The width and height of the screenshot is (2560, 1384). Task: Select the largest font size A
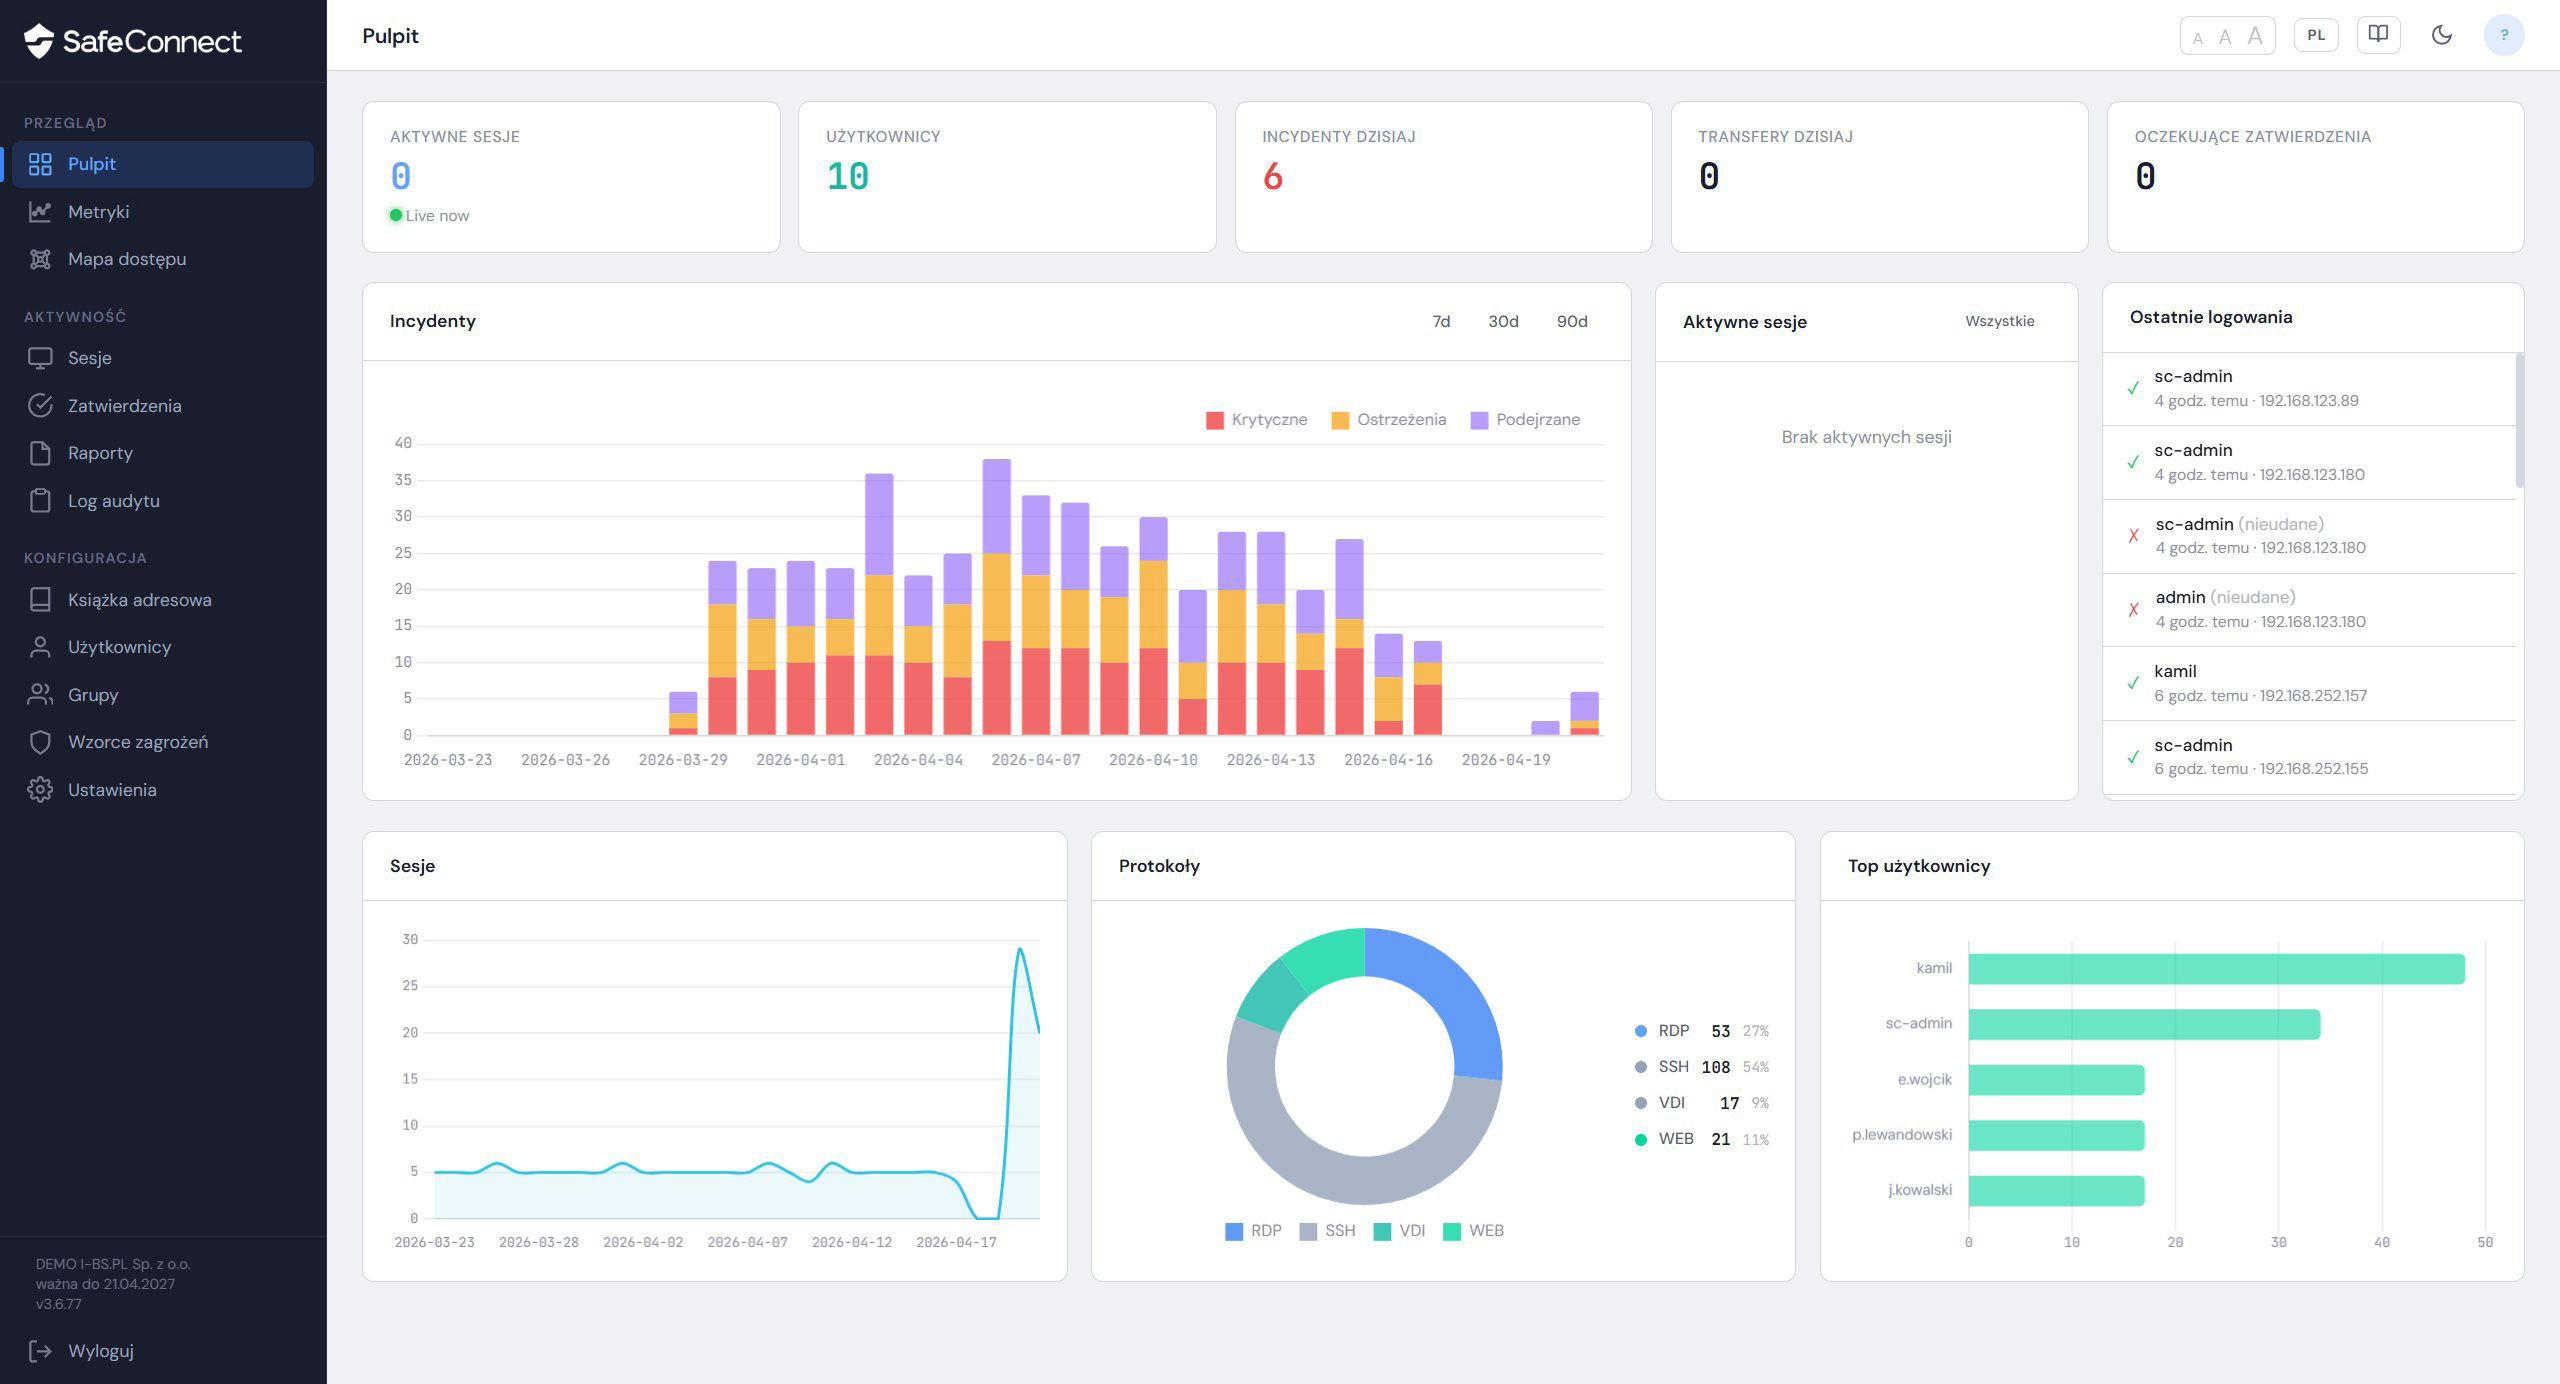coord(2255,36)
